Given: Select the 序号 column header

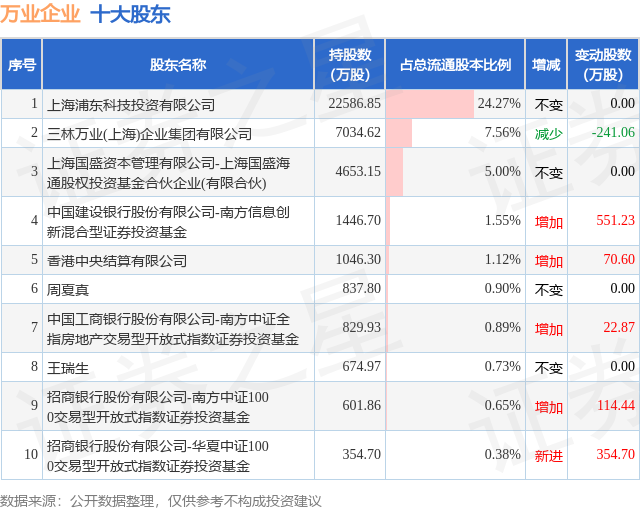Looking at the screenshot, I should 22,64.
